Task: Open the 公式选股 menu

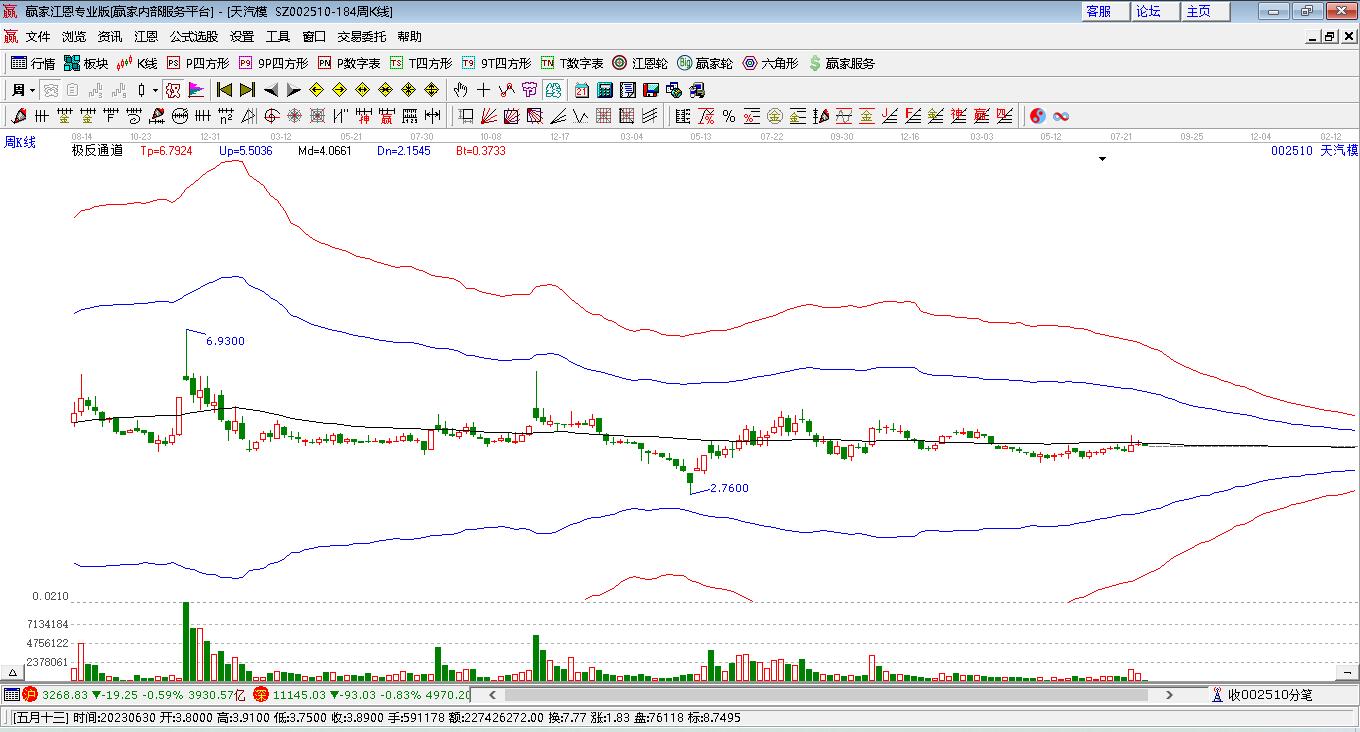Action: tap(193, 37)
